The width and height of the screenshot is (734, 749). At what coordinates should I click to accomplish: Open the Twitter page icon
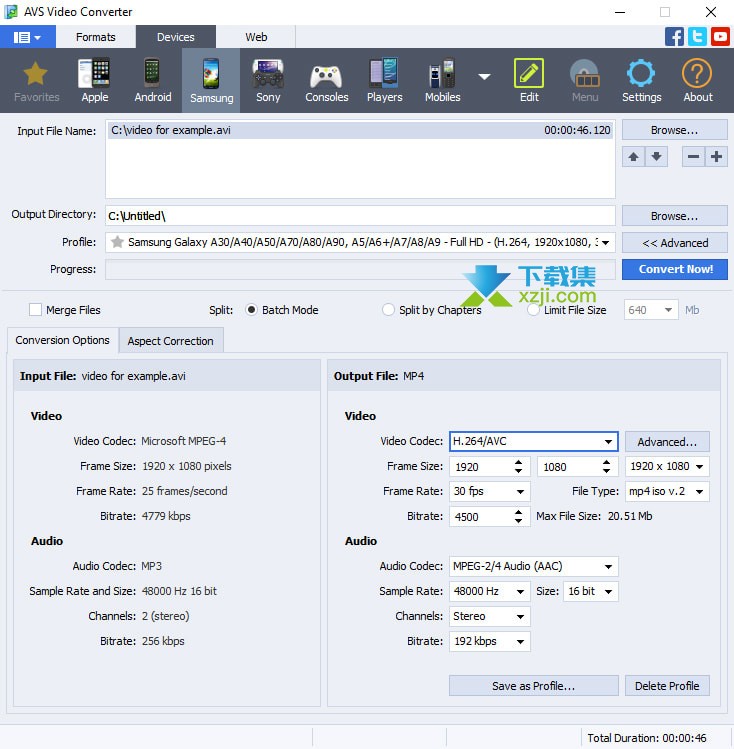[697, 37]
